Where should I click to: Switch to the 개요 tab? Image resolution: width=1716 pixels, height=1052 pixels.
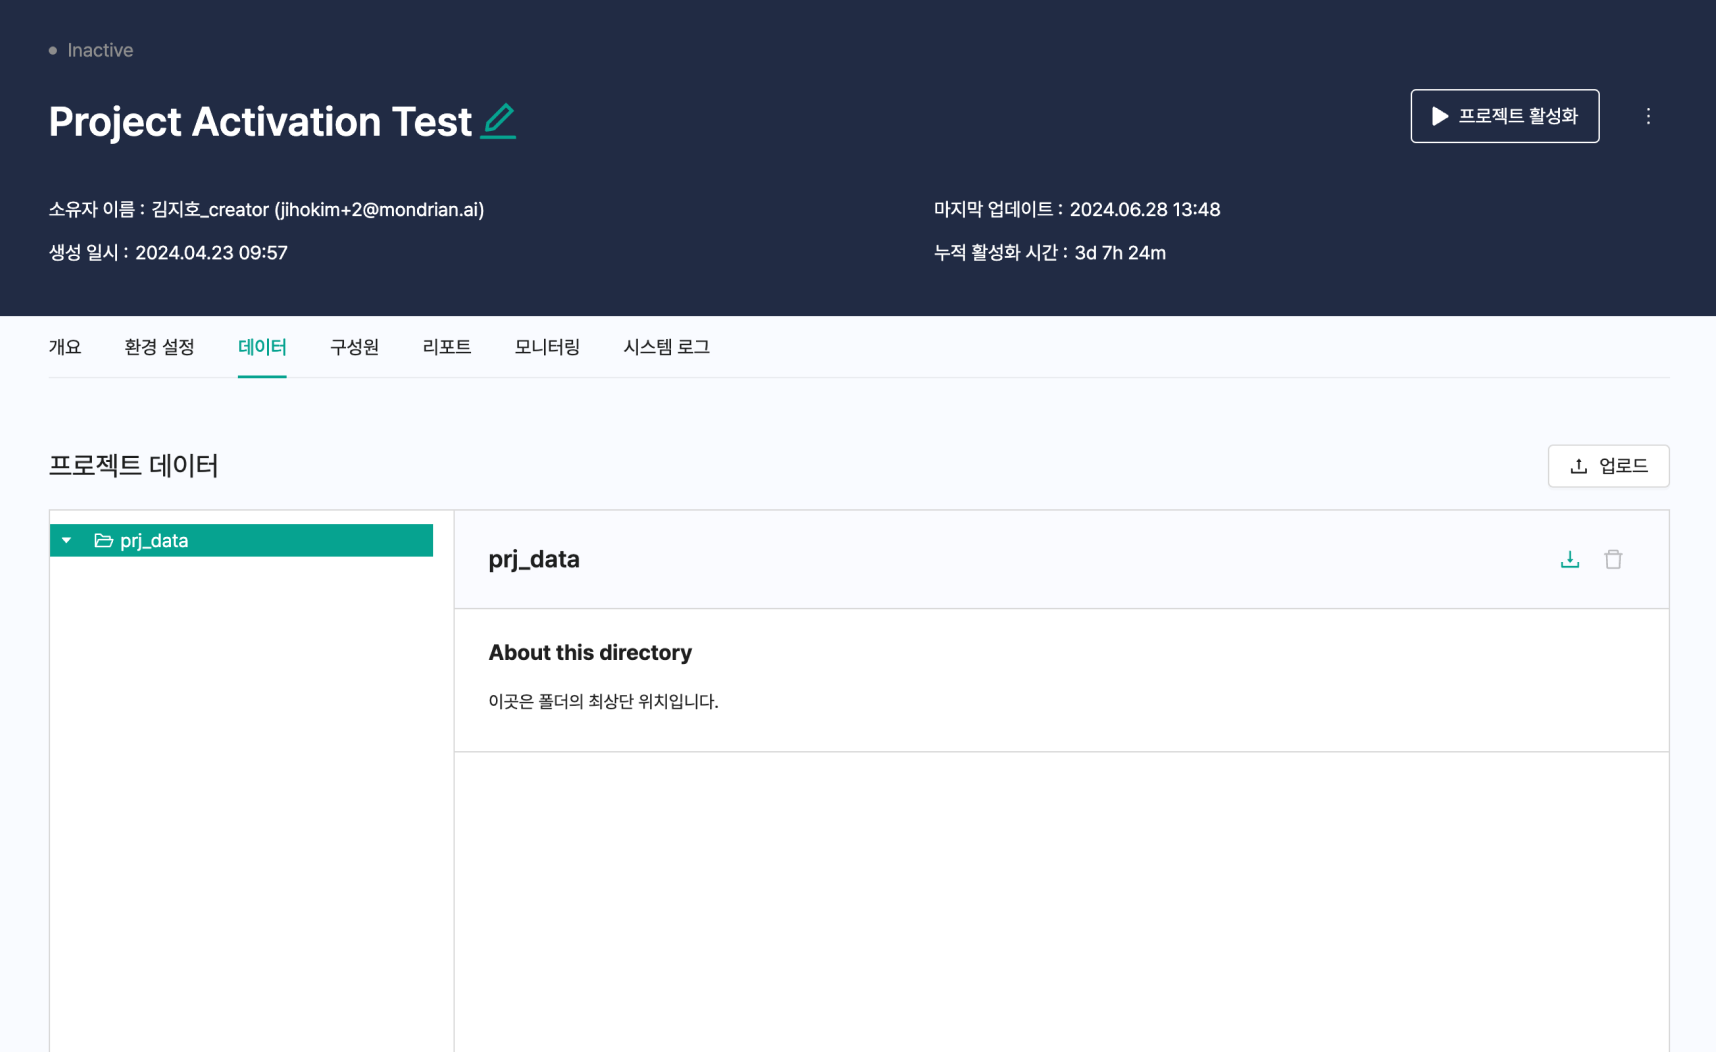[65, 347]
